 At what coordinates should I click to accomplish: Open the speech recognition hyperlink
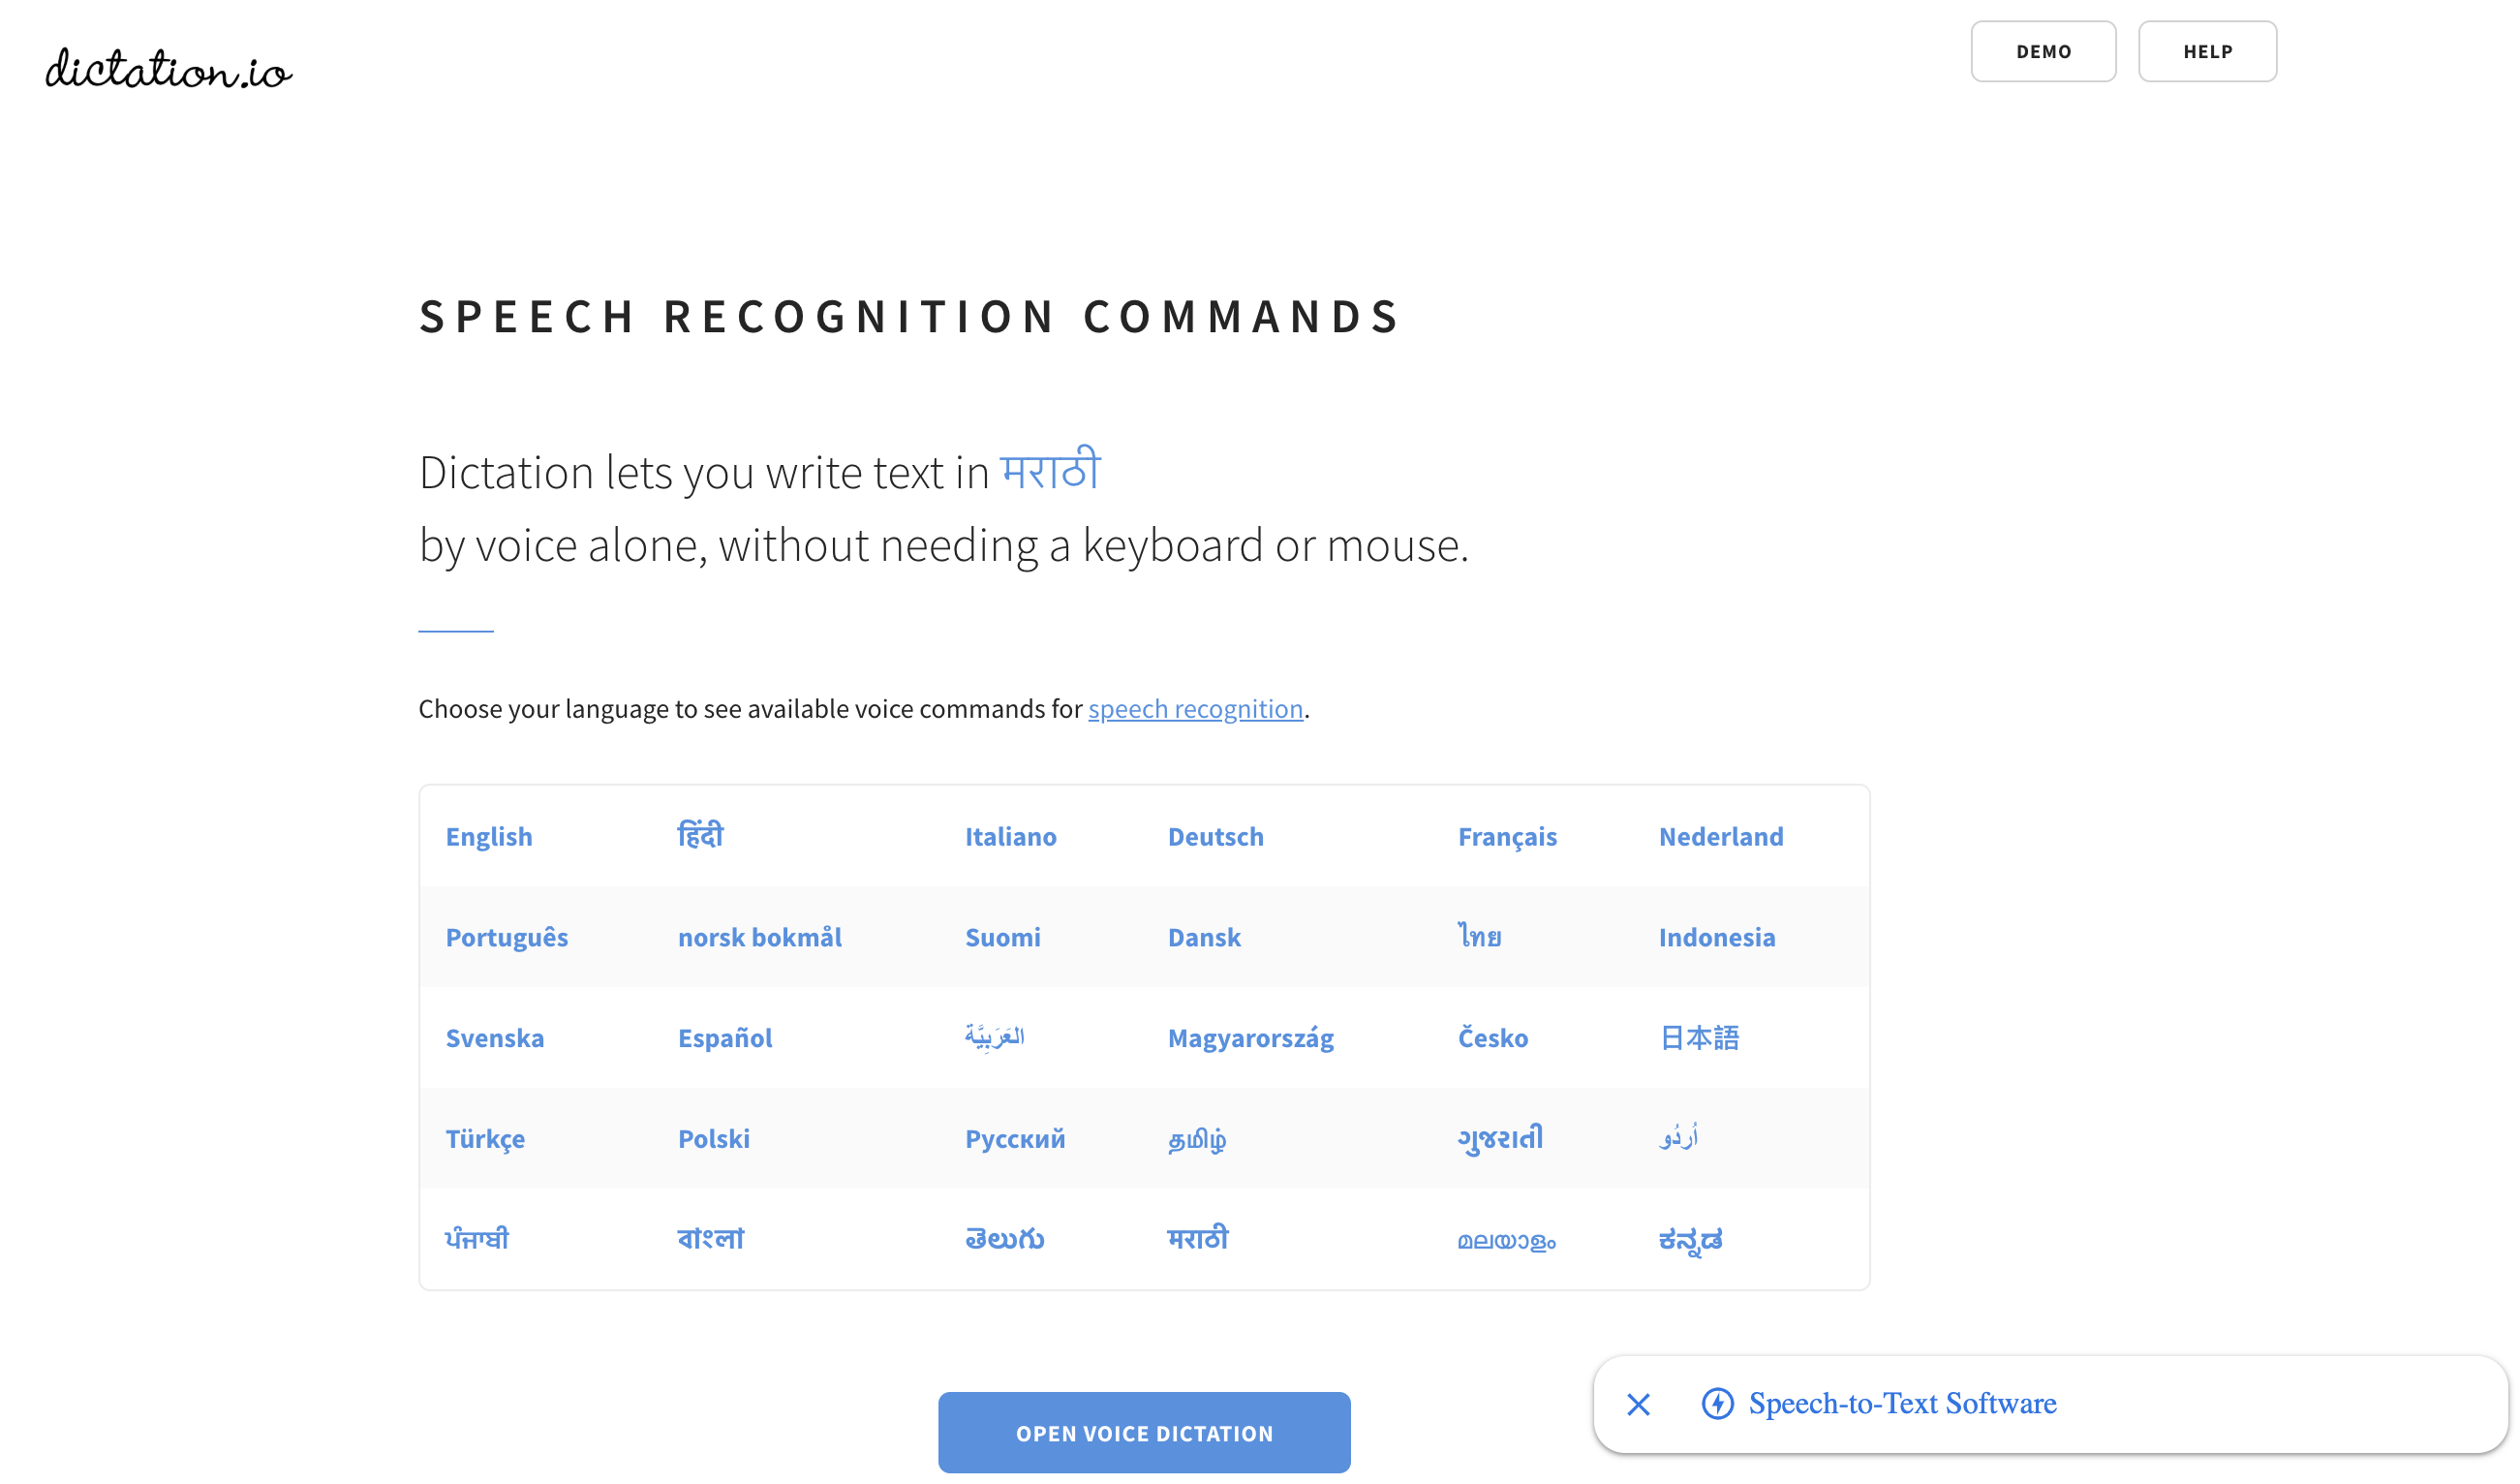click(x=1195, y=708)
